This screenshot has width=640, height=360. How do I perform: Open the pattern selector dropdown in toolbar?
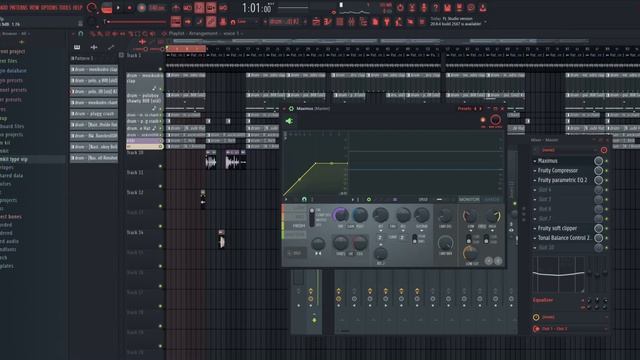coord(284,21)
